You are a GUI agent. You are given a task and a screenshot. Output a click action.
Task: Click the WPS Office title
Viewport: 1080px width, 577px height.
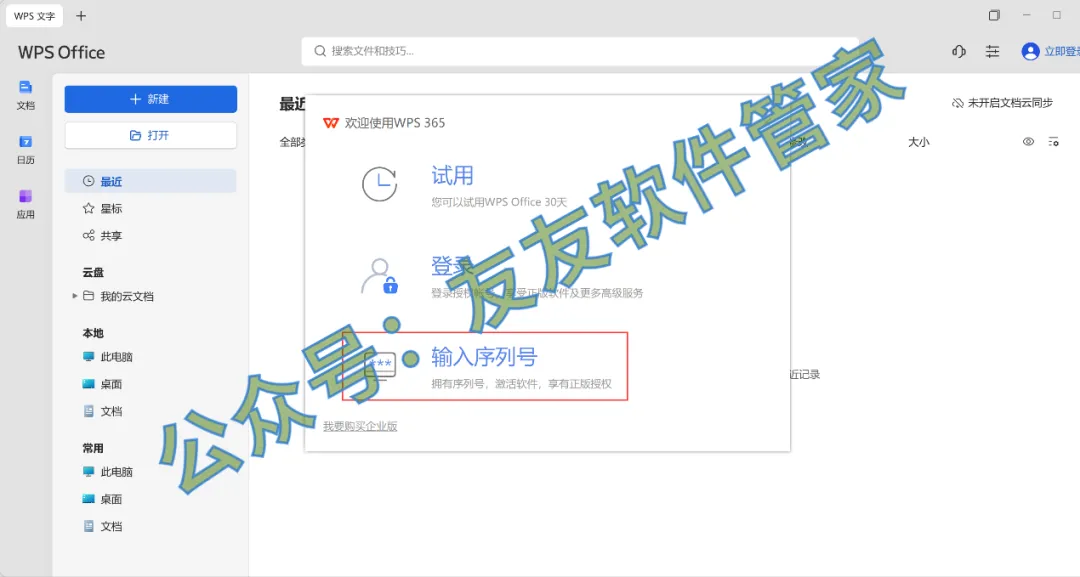(x=61, y=52)
